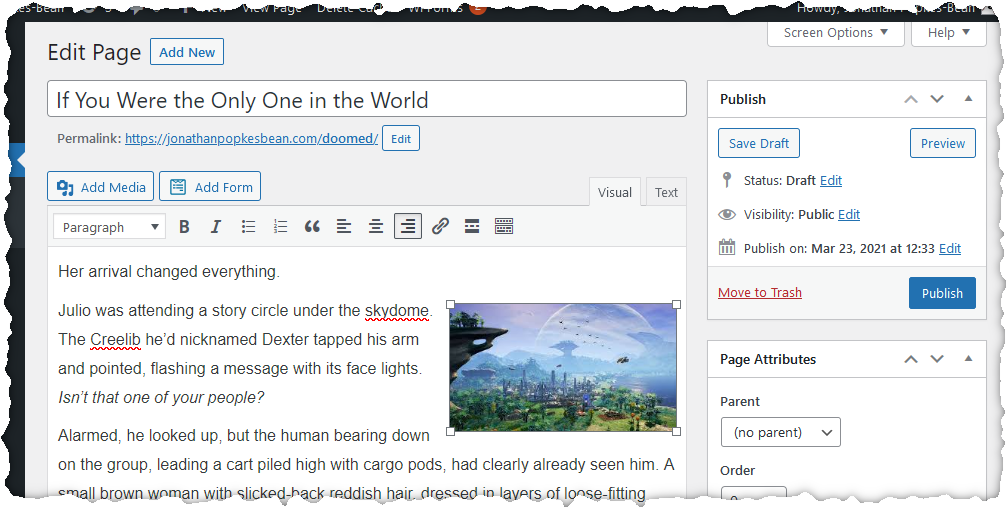Collapse the Publish panel
1007x508 pixels.
(x=968, y=99)
